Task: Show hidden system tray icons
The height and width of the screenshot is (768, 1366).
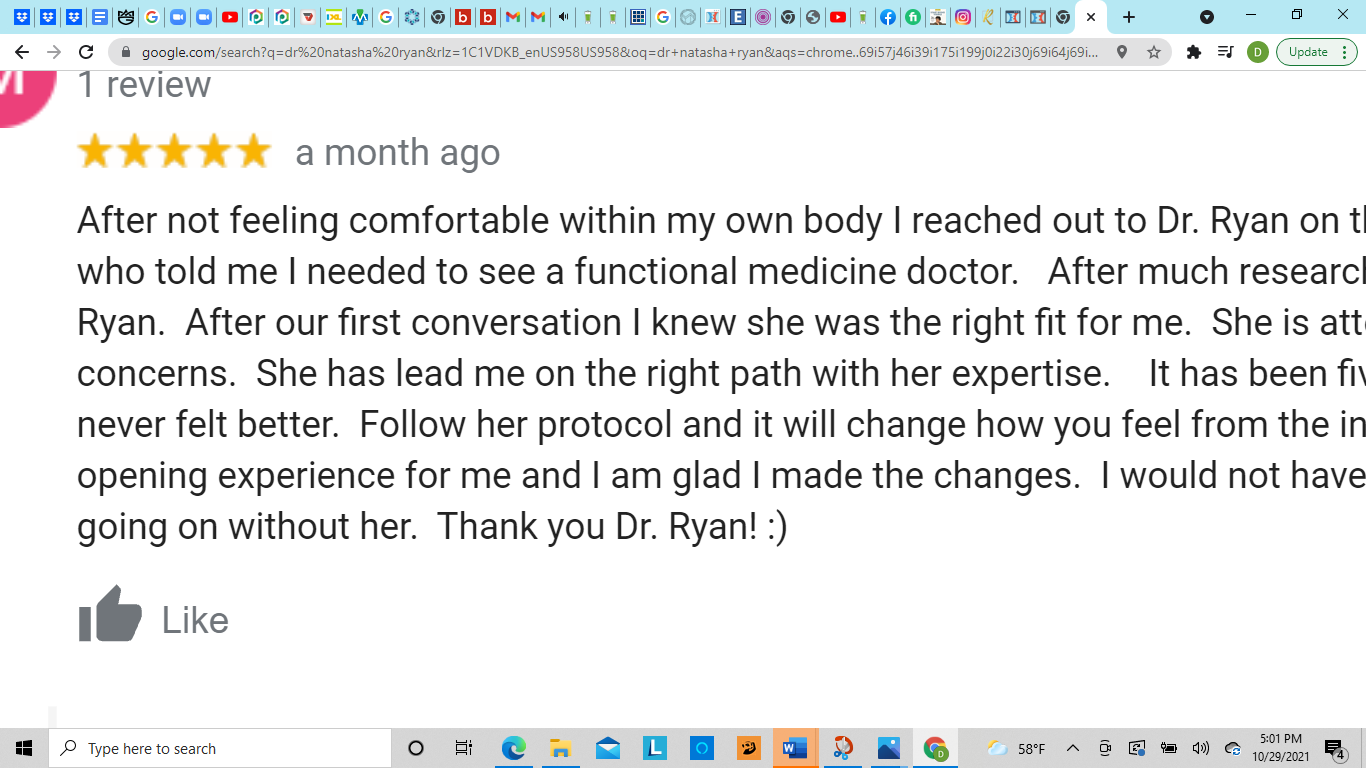Action: (1072, 748)
